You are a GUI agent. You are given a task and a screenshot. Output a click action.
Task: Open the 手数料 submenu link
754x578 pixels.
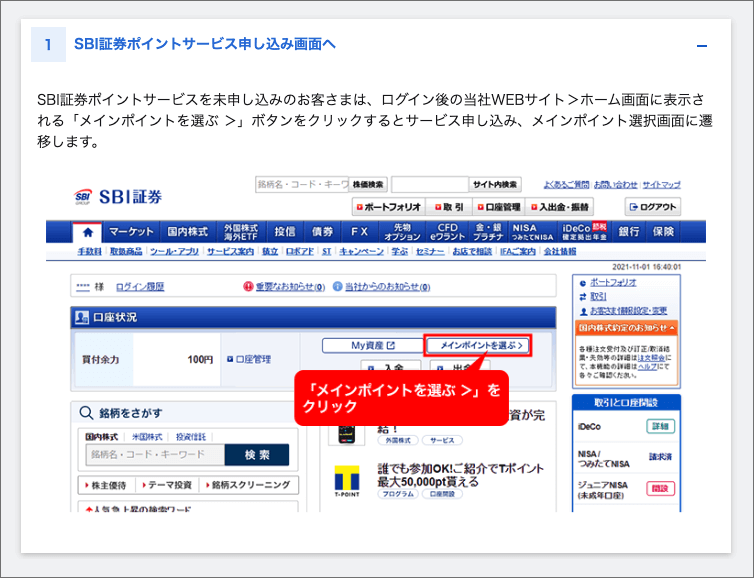89,251
